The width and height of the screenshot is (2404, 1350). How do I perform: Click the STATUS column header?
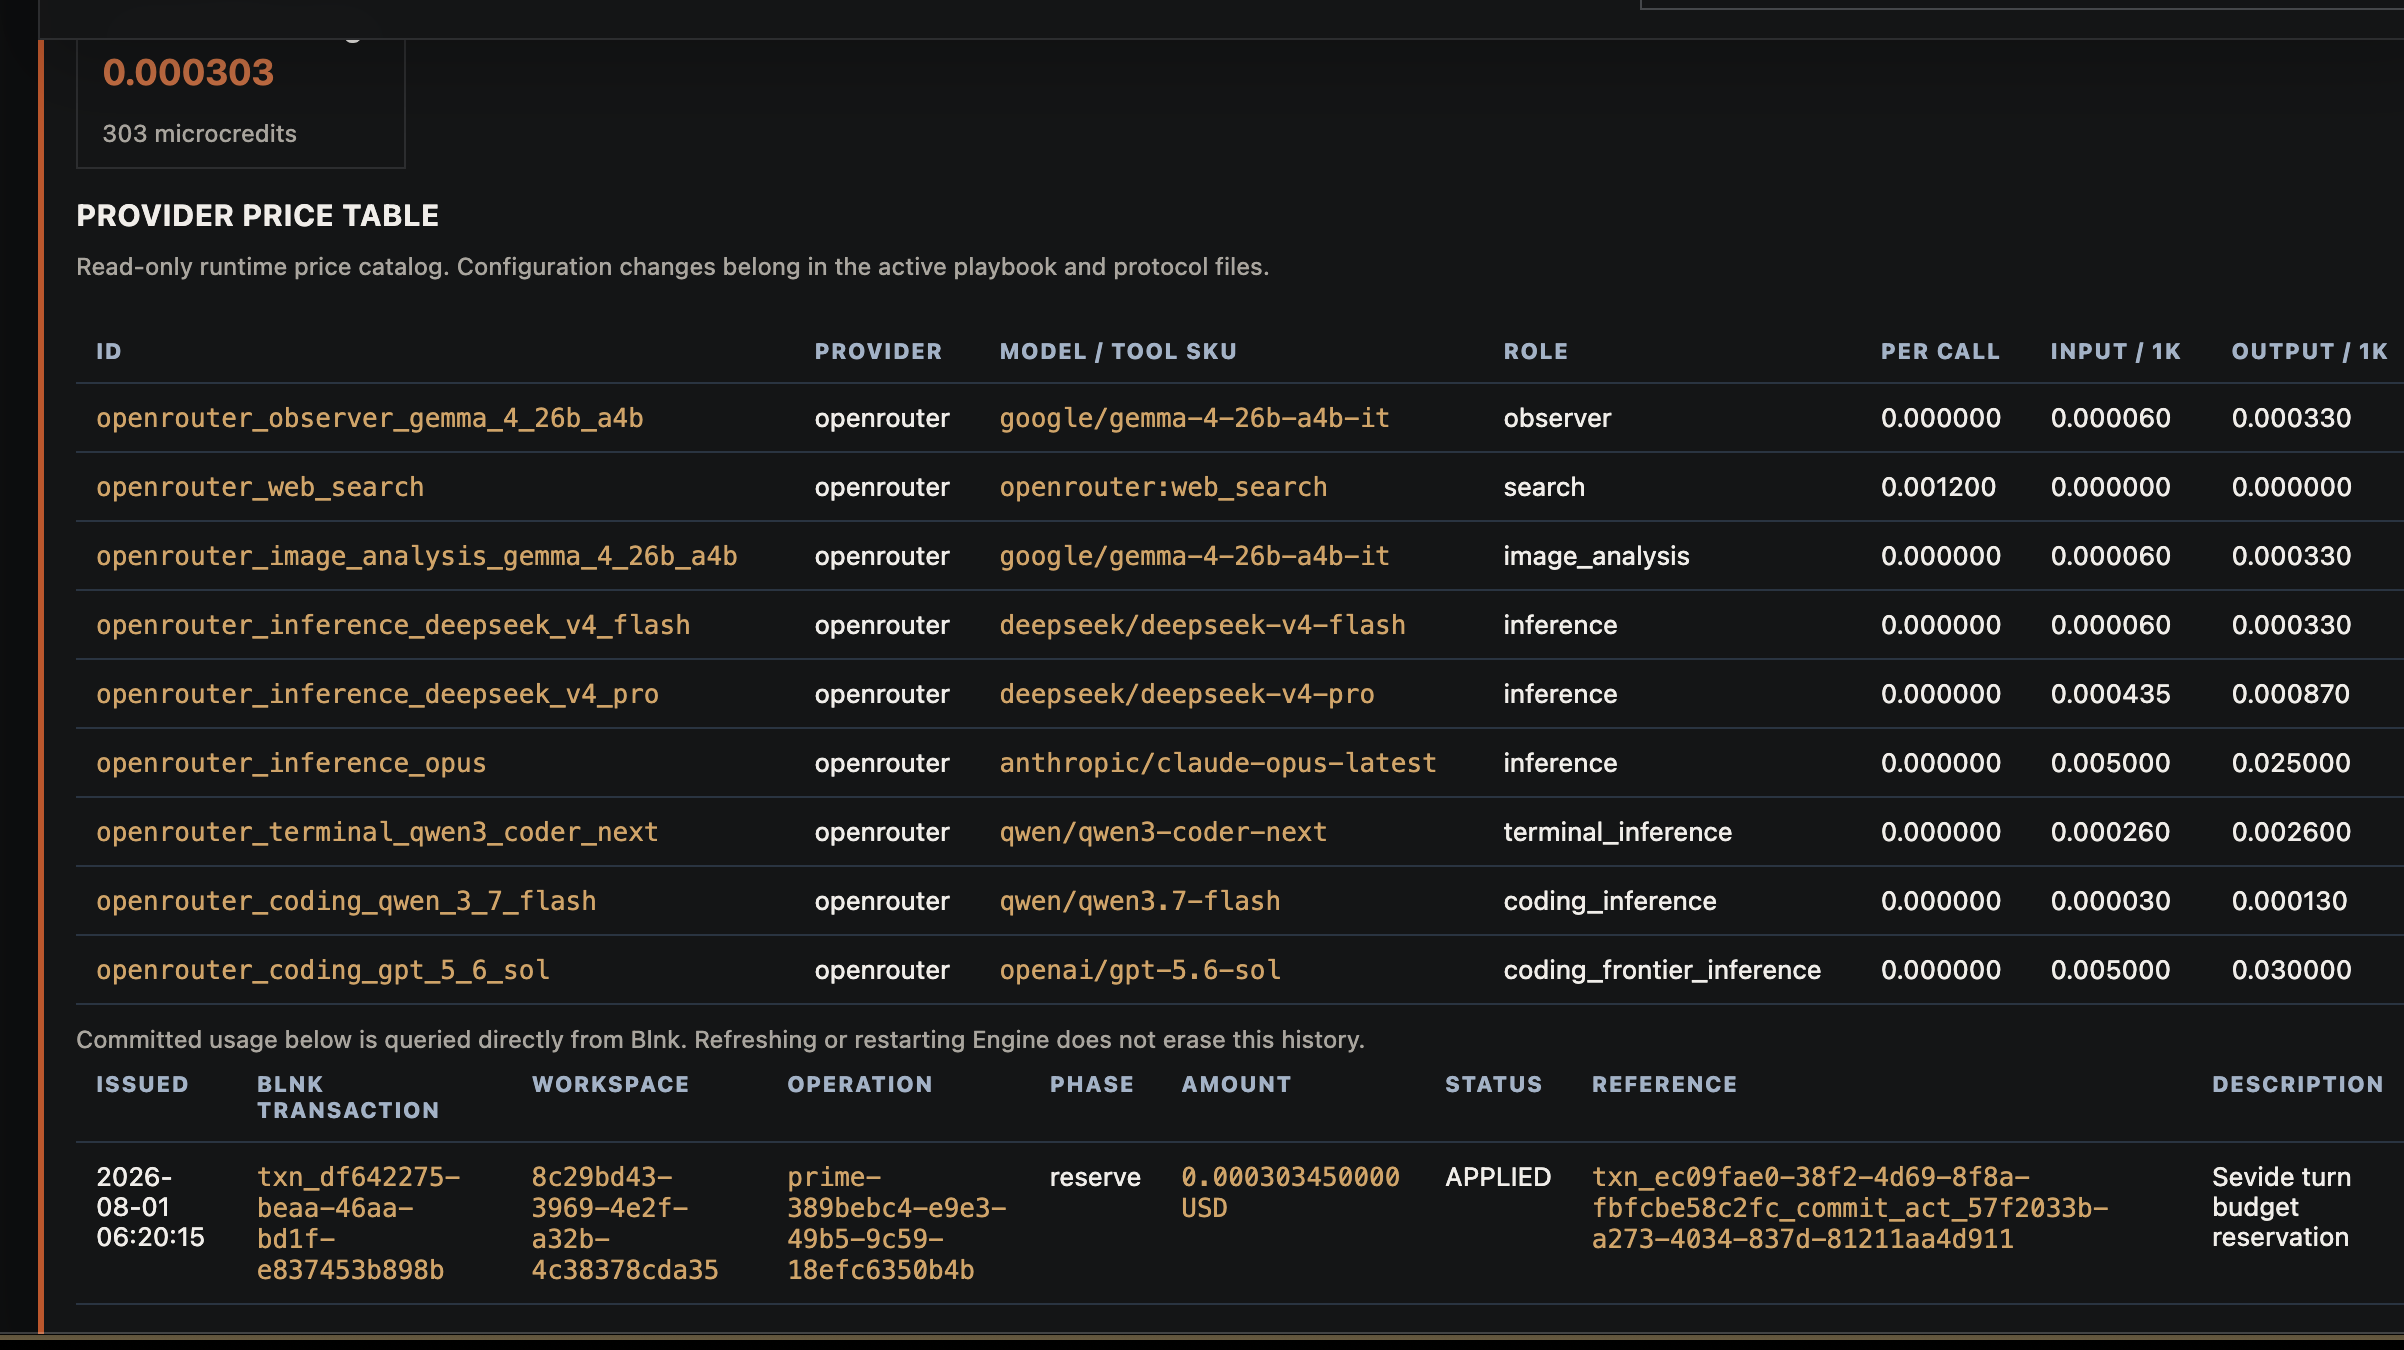[1493, 1084]
